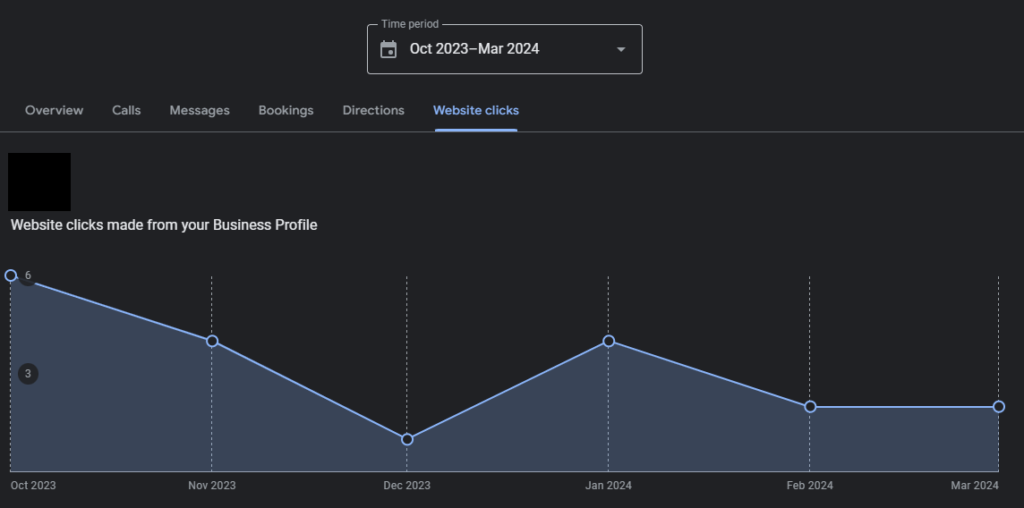The image size is (1024, 508).
Task: Open the Time period dropdown arrow
Action: (621, 50)
